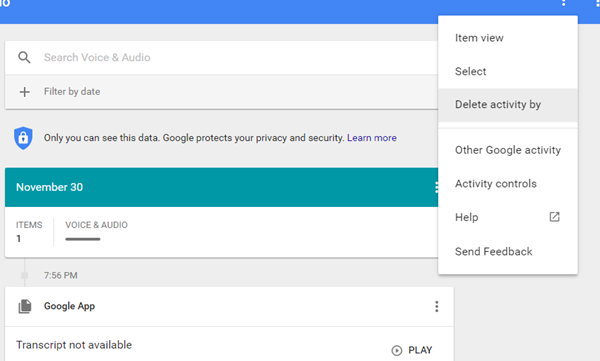Choose Delete activity by option
Screen dimensions: 600x361
[508, 105]
